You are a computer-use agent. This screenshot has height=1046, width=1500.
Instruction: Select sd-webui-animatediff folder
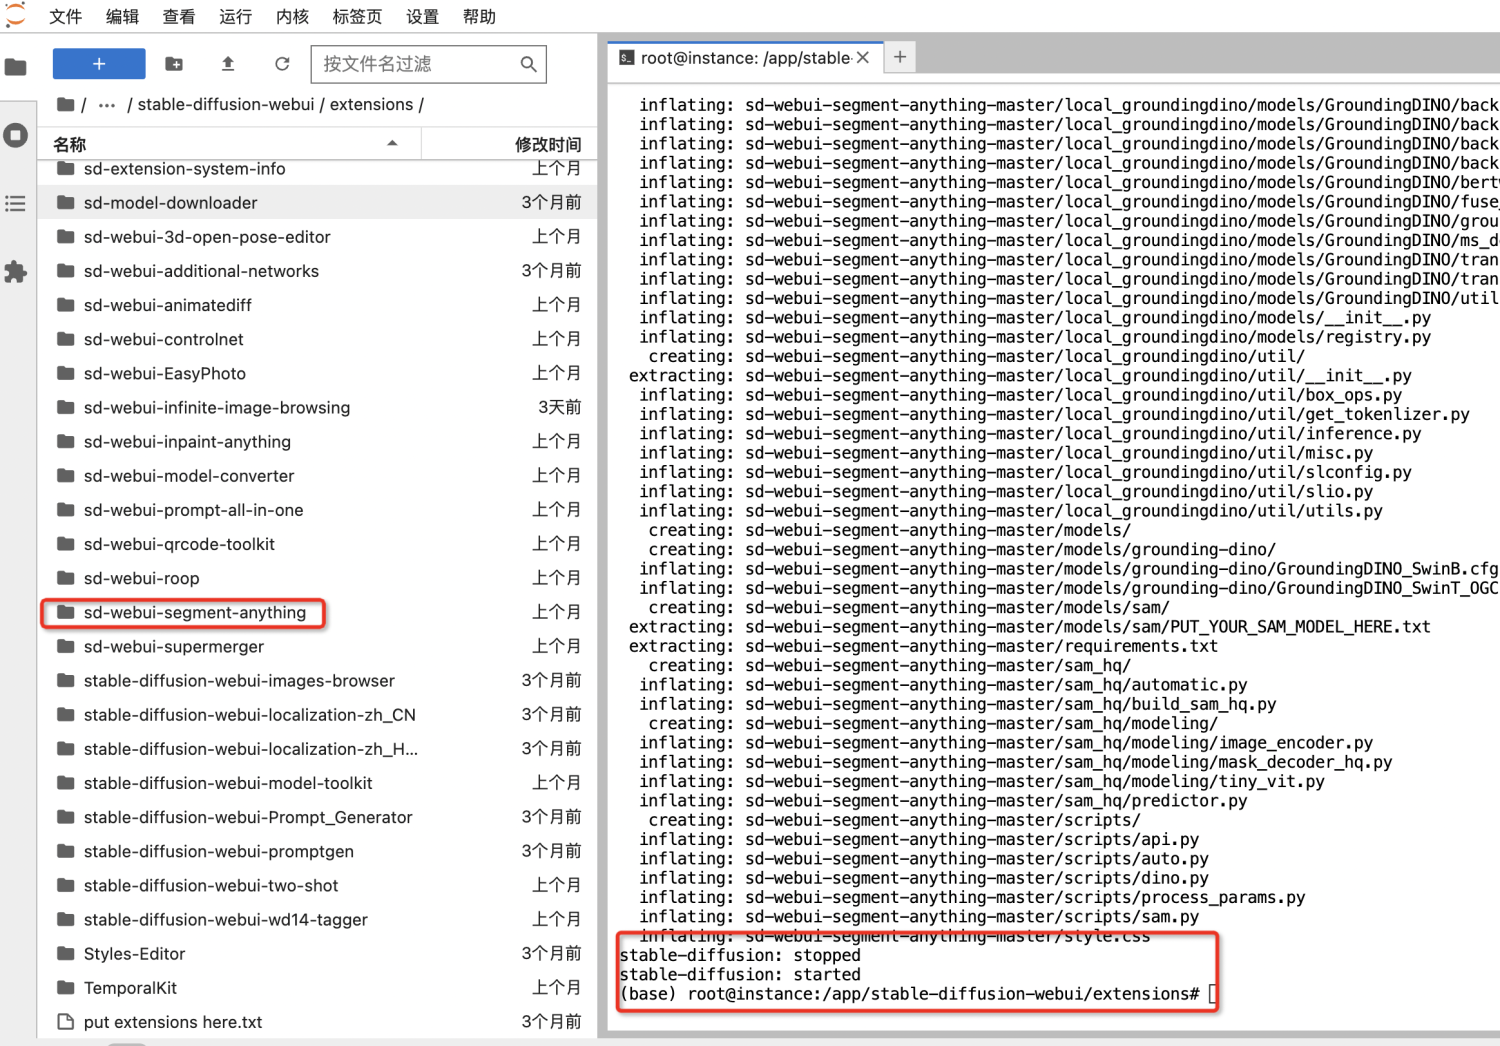click(319, 305)
